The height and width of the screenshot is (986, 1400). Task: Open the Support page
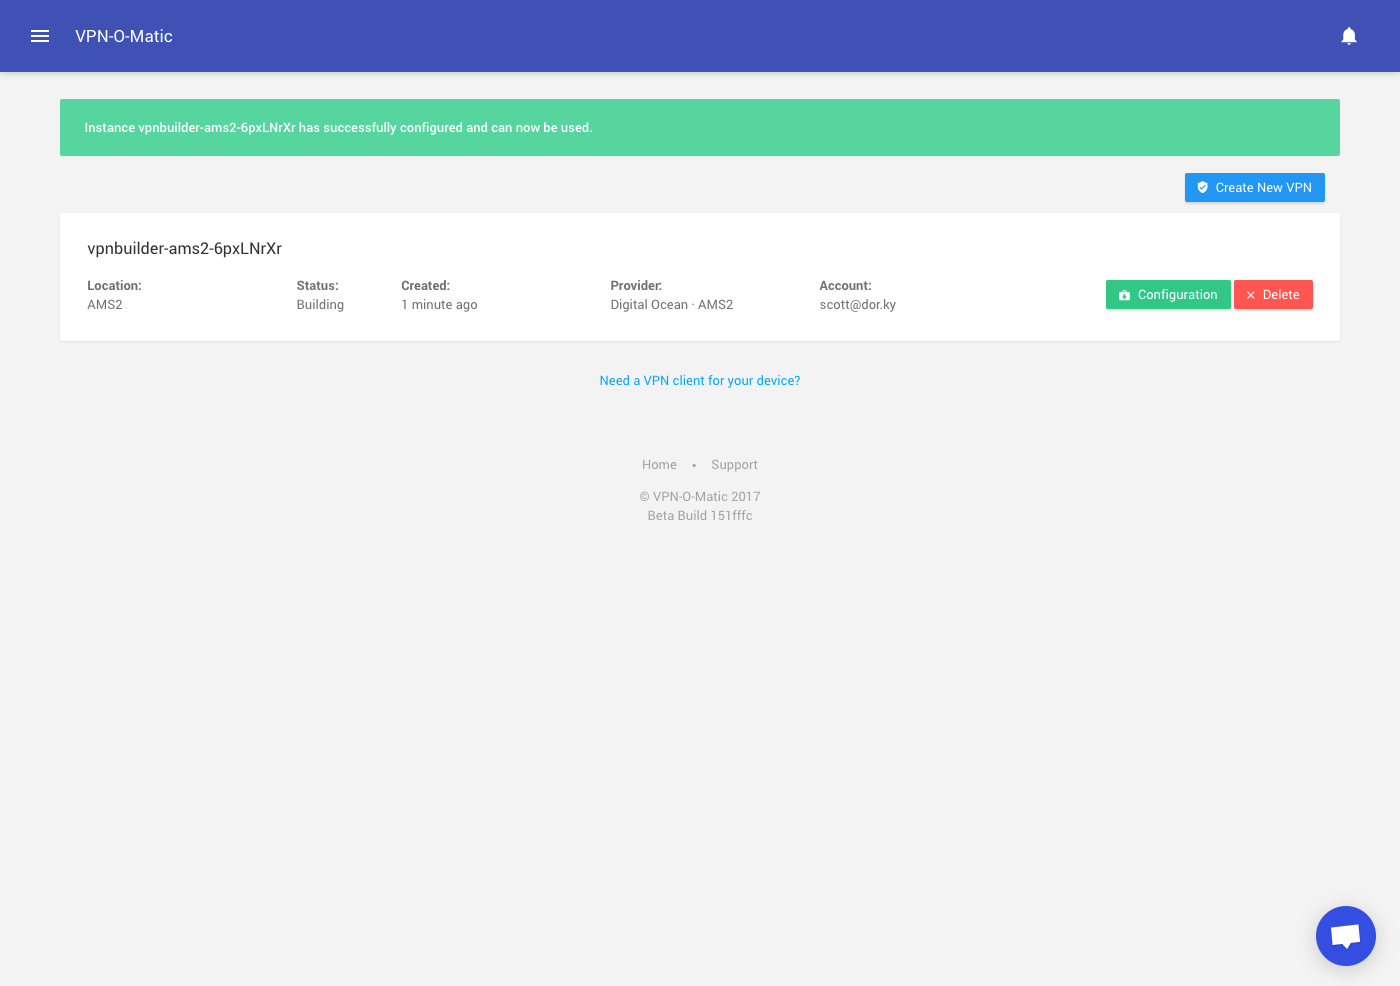(x=734, y=464)
